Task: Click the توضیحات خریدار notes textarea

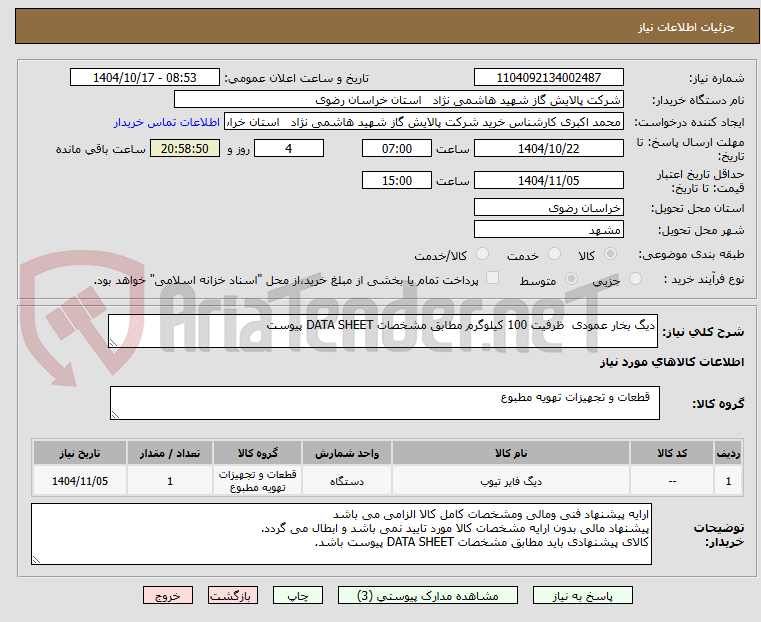Action: pos(341,534)
